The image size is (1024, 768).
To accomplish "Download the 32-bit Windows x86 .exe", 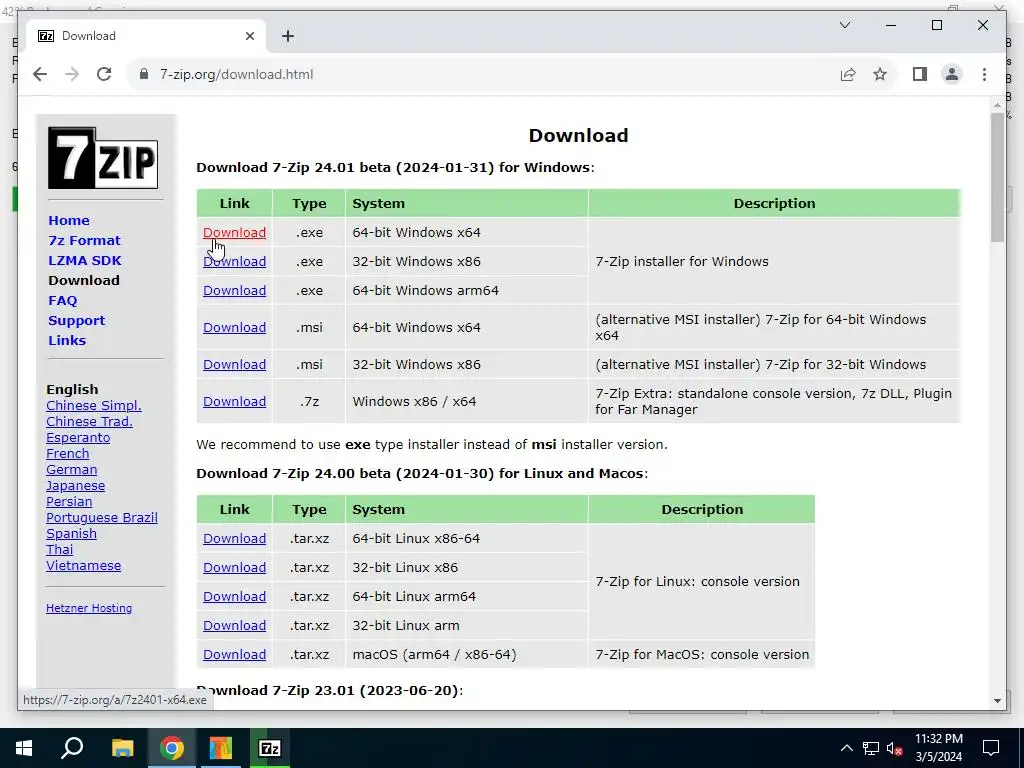I will 234,261.
